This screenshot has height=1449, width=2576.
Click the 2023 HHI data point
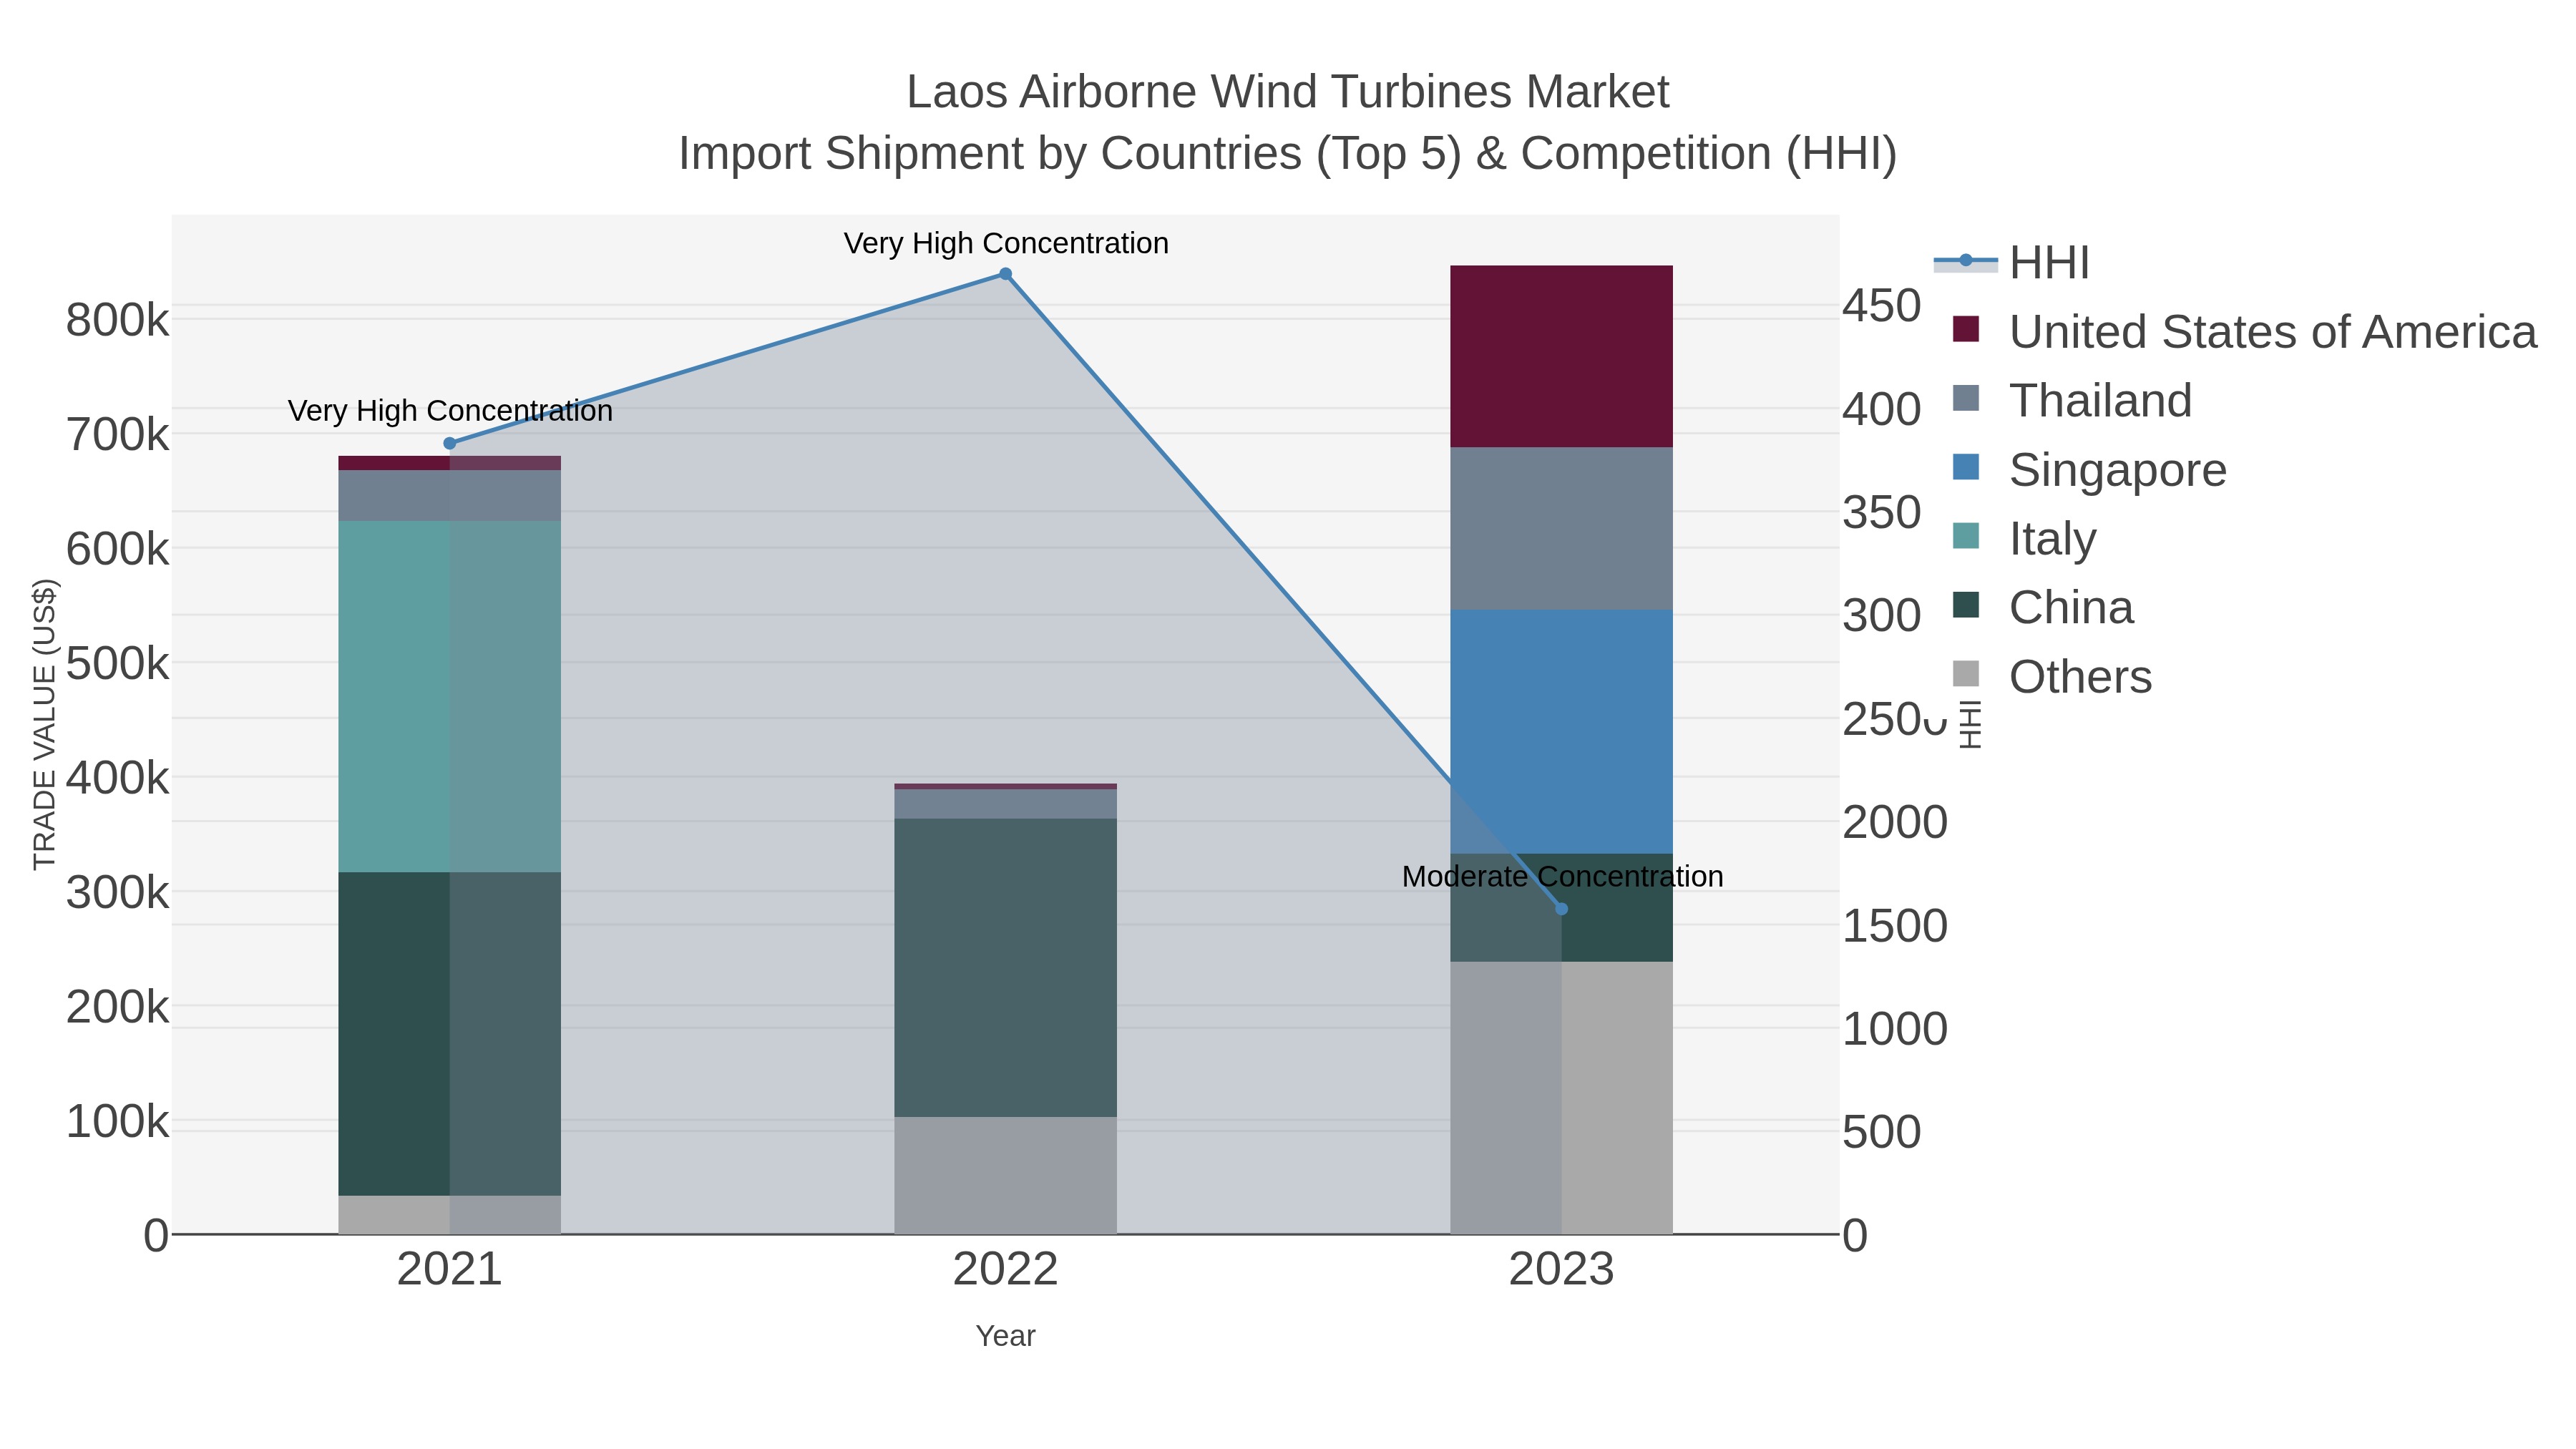(1562, 909)
